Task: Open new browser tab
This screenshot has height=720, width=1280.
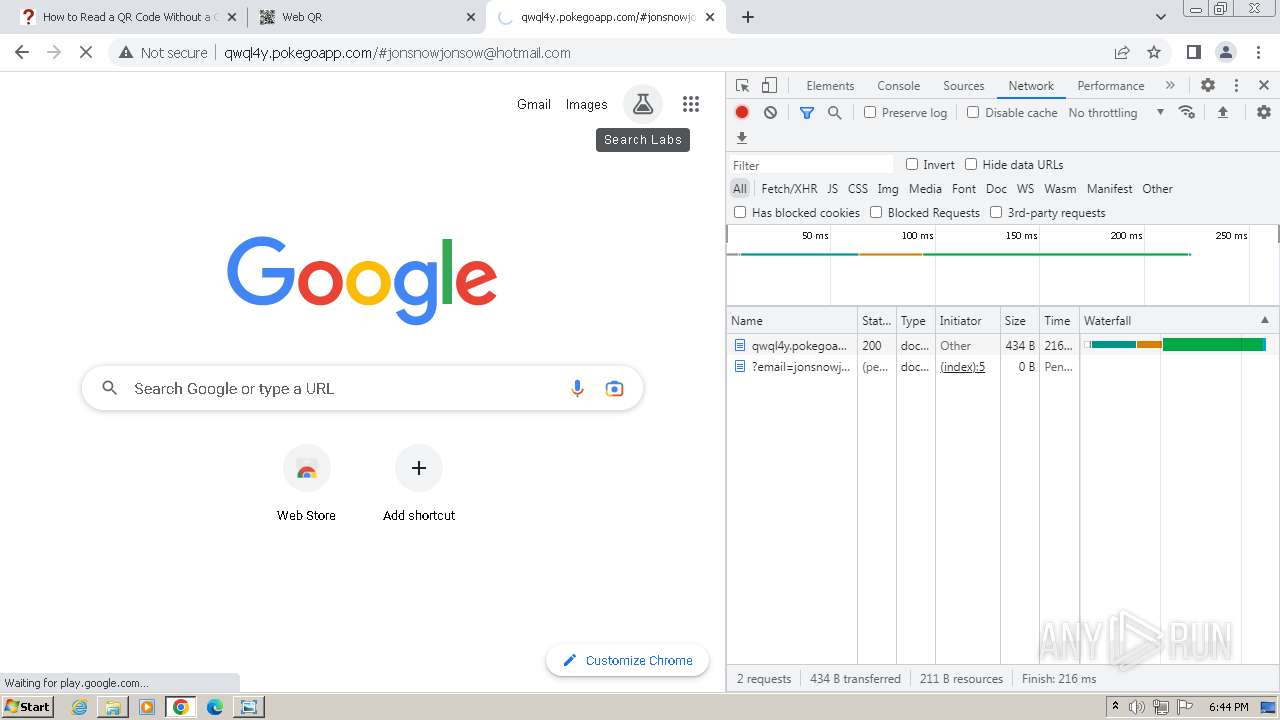Action: pos(748,17)
